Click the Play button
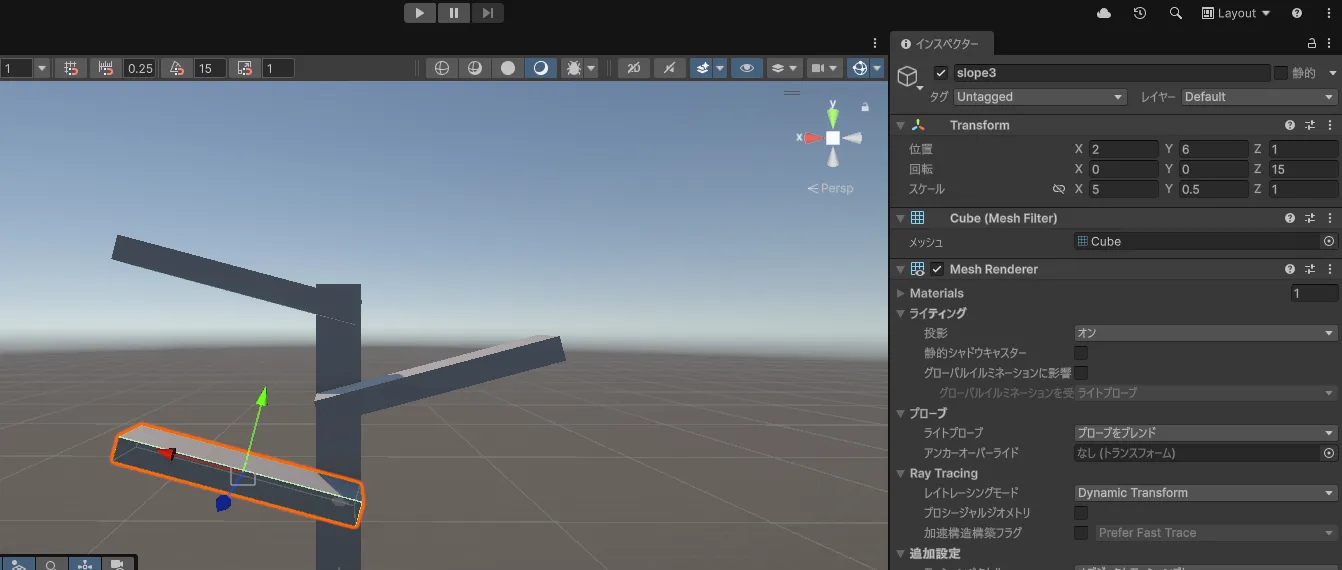The image size is (1342, 570). point(420,13)
